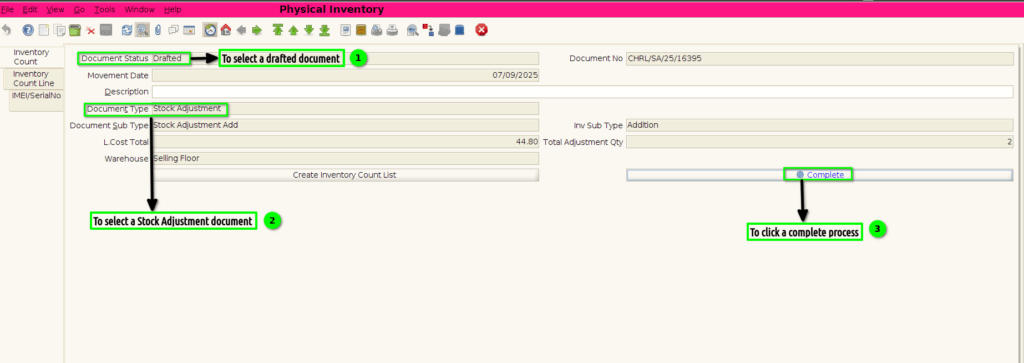This screenshot has width=1024, height=363.
Task: Open Archived documents brown icon
Action: pos(361,30)
